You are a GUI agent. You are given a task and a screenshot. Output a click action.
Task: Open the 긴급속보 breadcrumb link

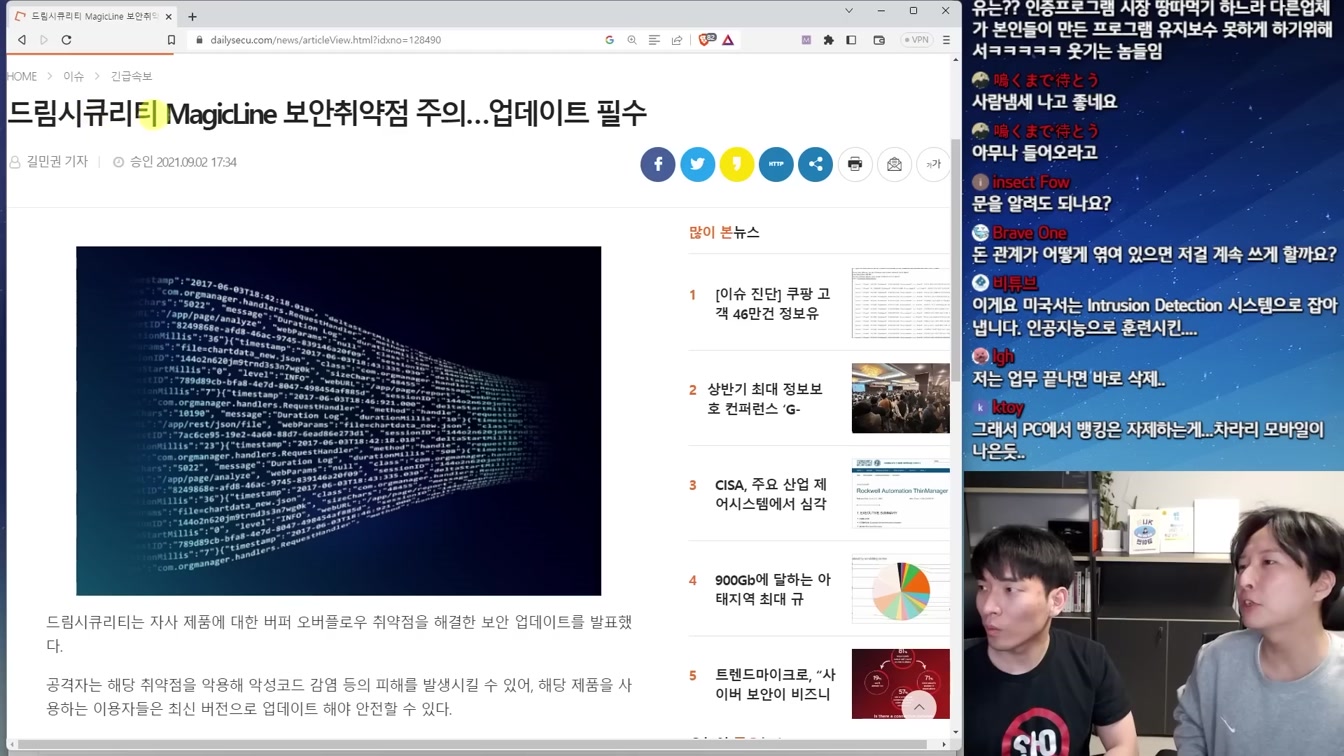[x=131, y=76]
